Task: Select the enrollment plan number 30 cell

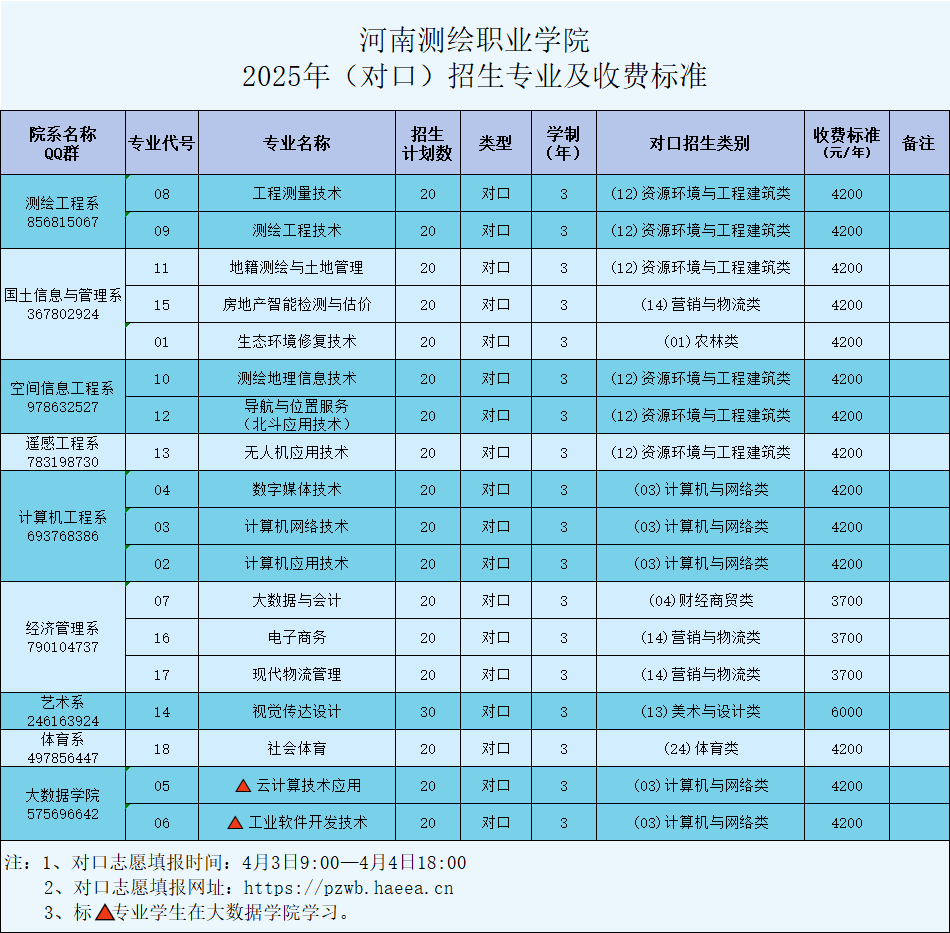Action: click(x=428, y=712)
